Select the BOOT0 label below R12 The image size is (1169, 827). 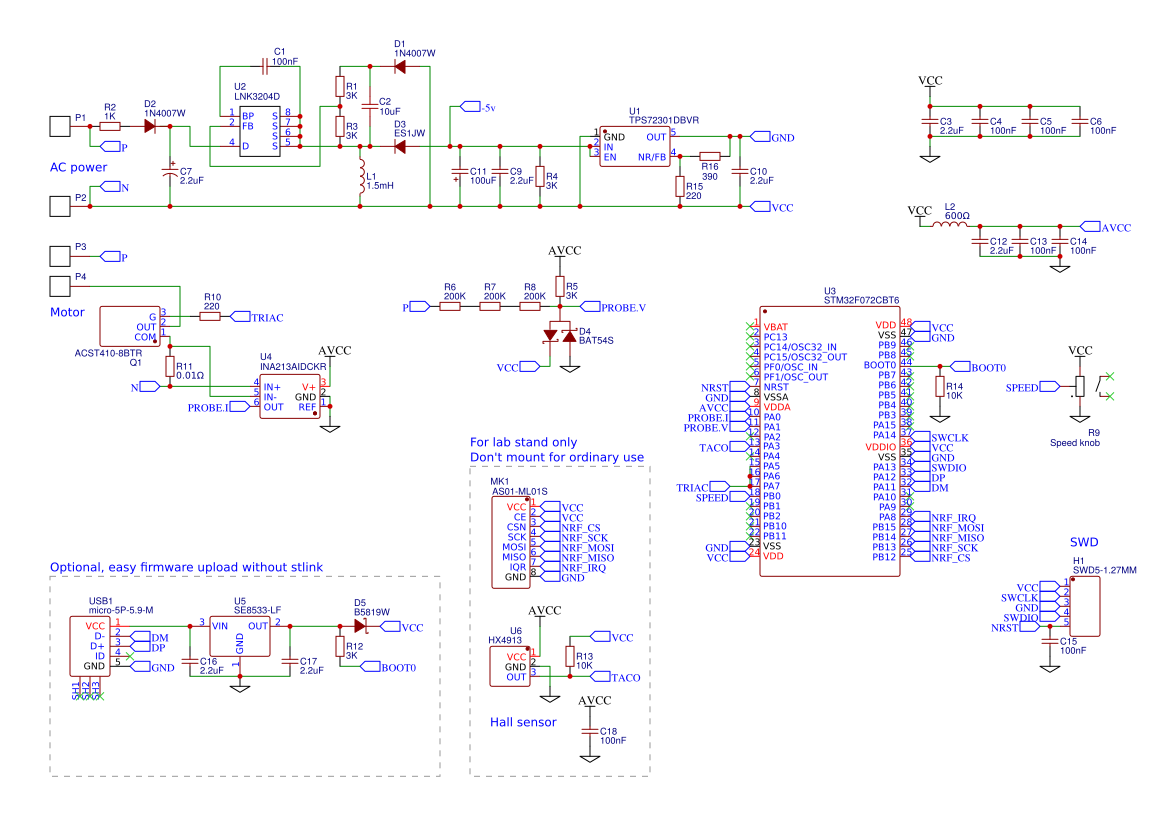[388, 667]
